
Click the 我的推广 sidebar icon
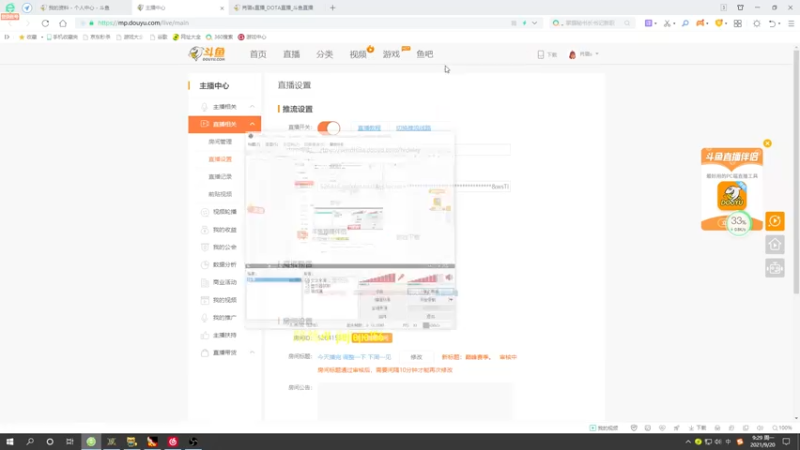[x=205, y=317]
